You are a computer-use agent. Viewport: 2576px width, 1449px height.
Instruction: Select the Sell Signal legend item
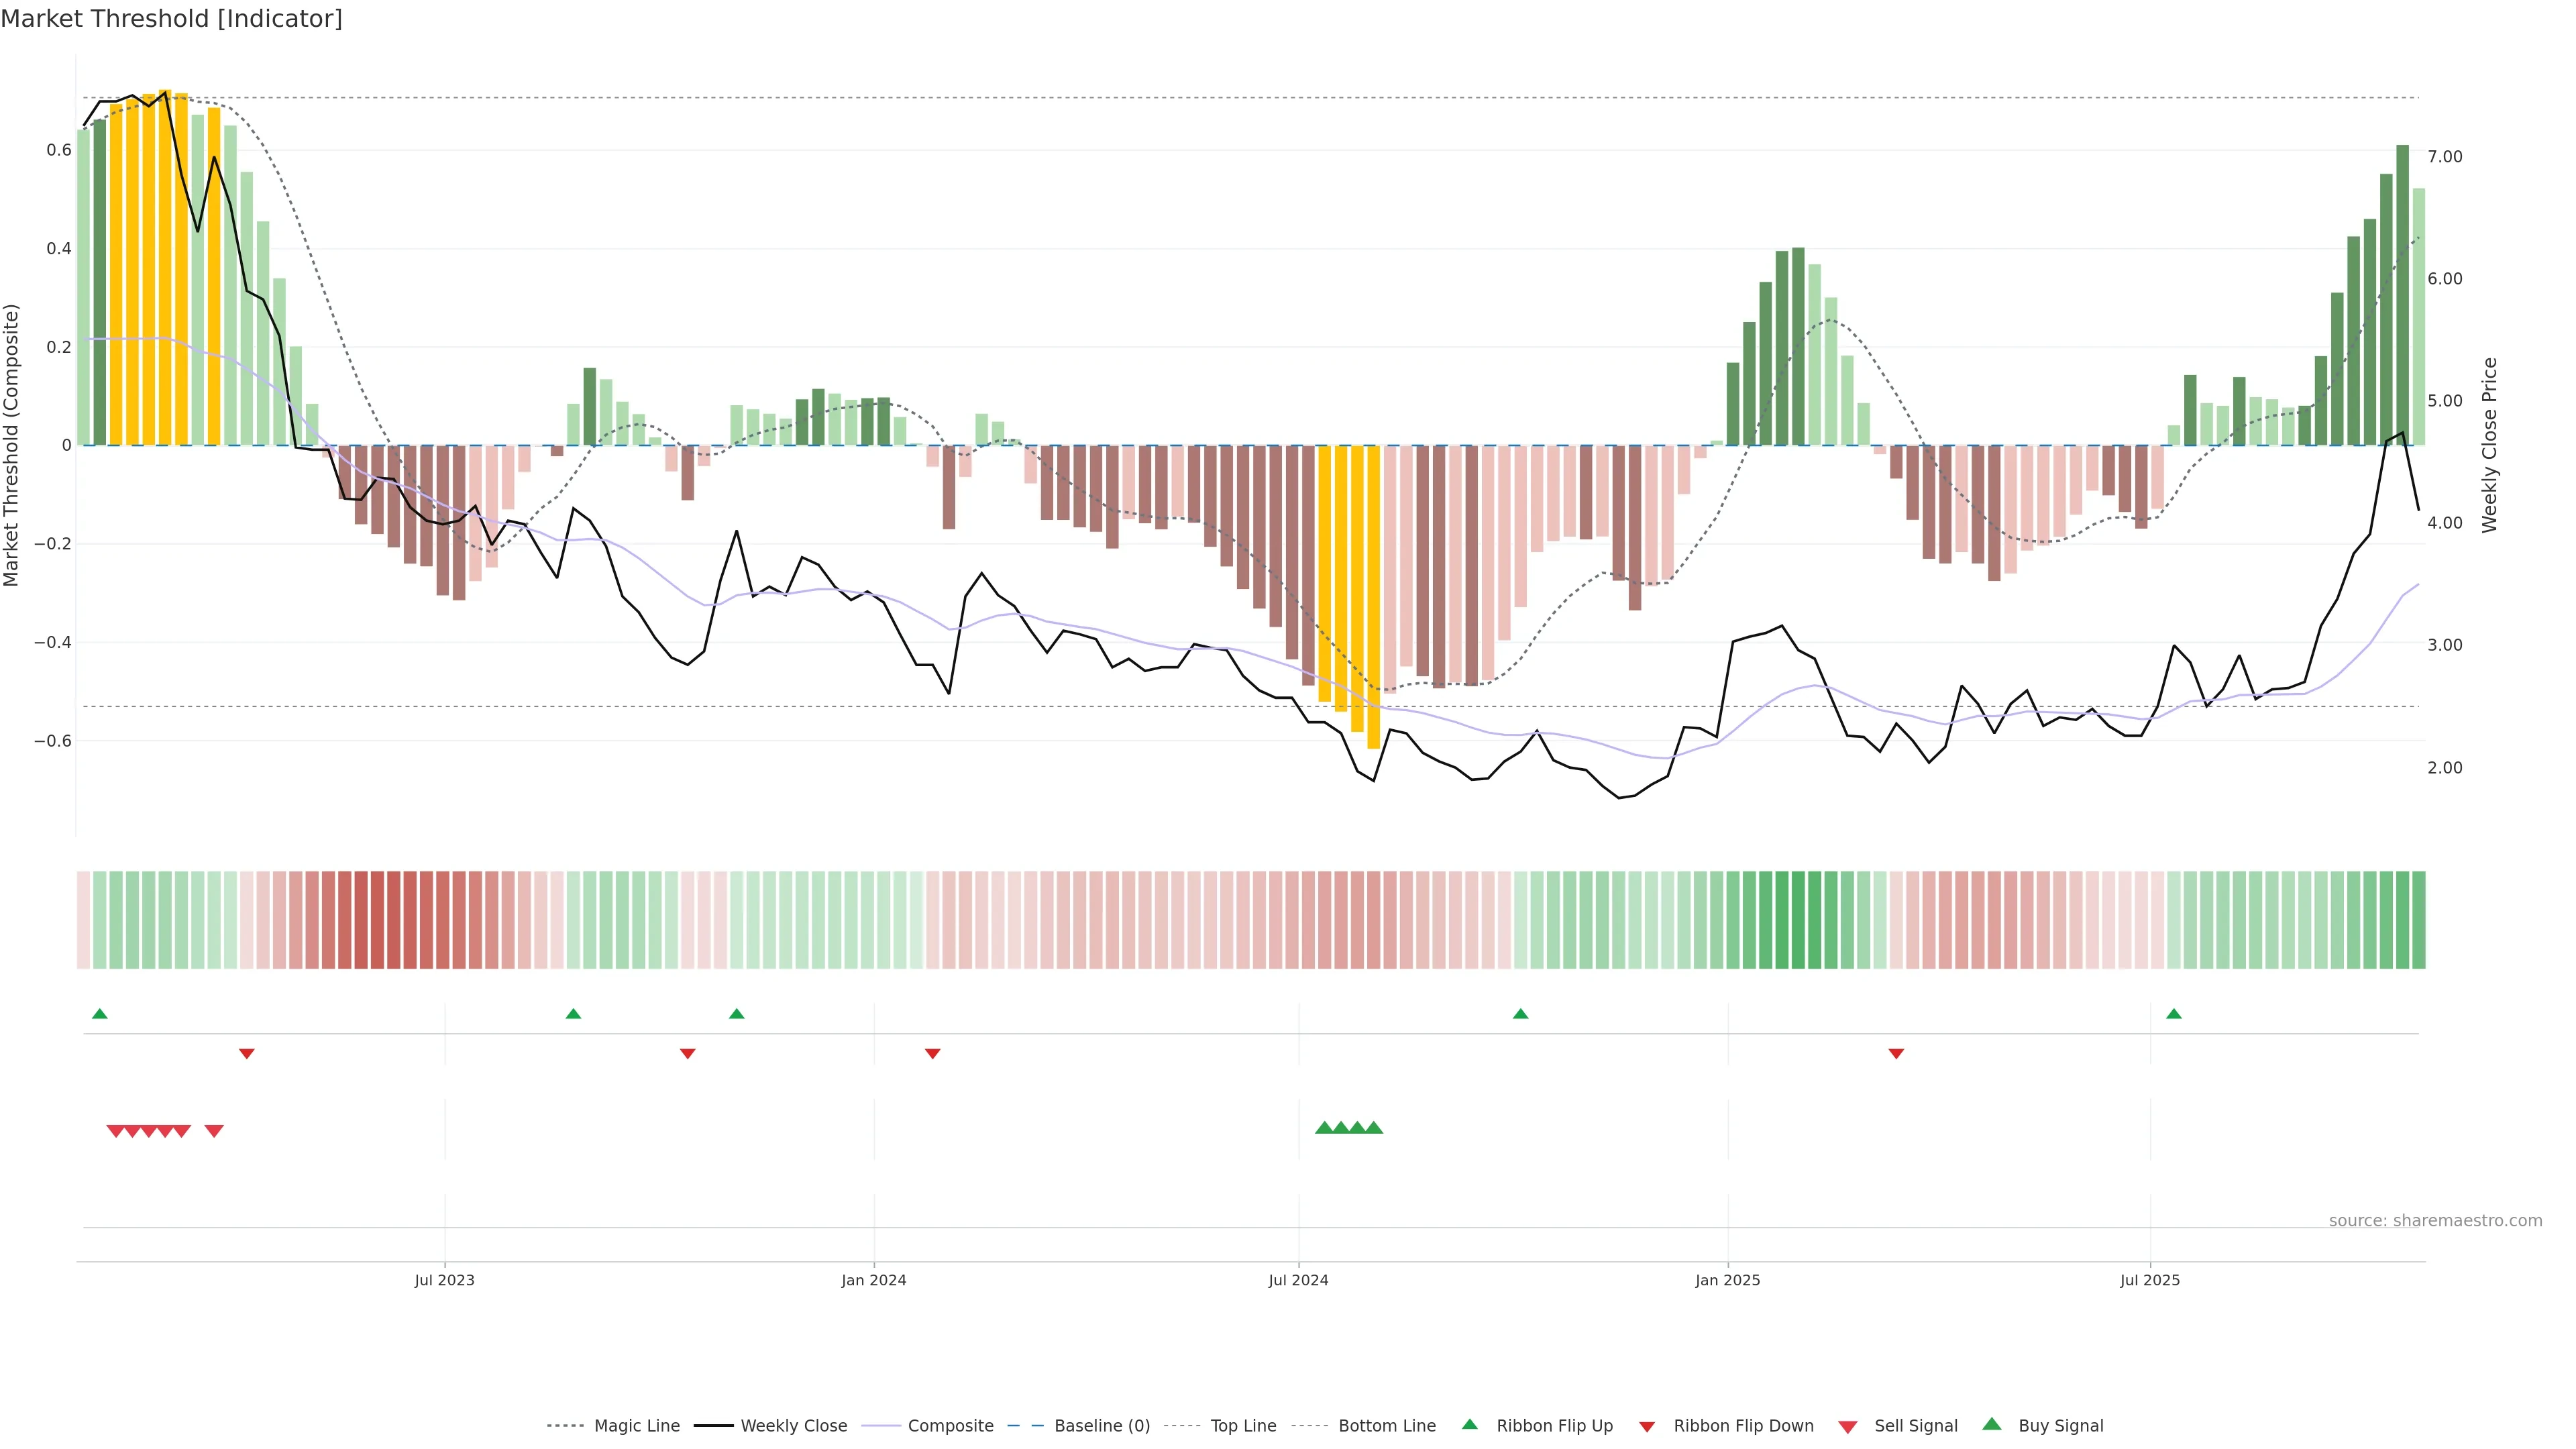click(x=1915, y=1426)
